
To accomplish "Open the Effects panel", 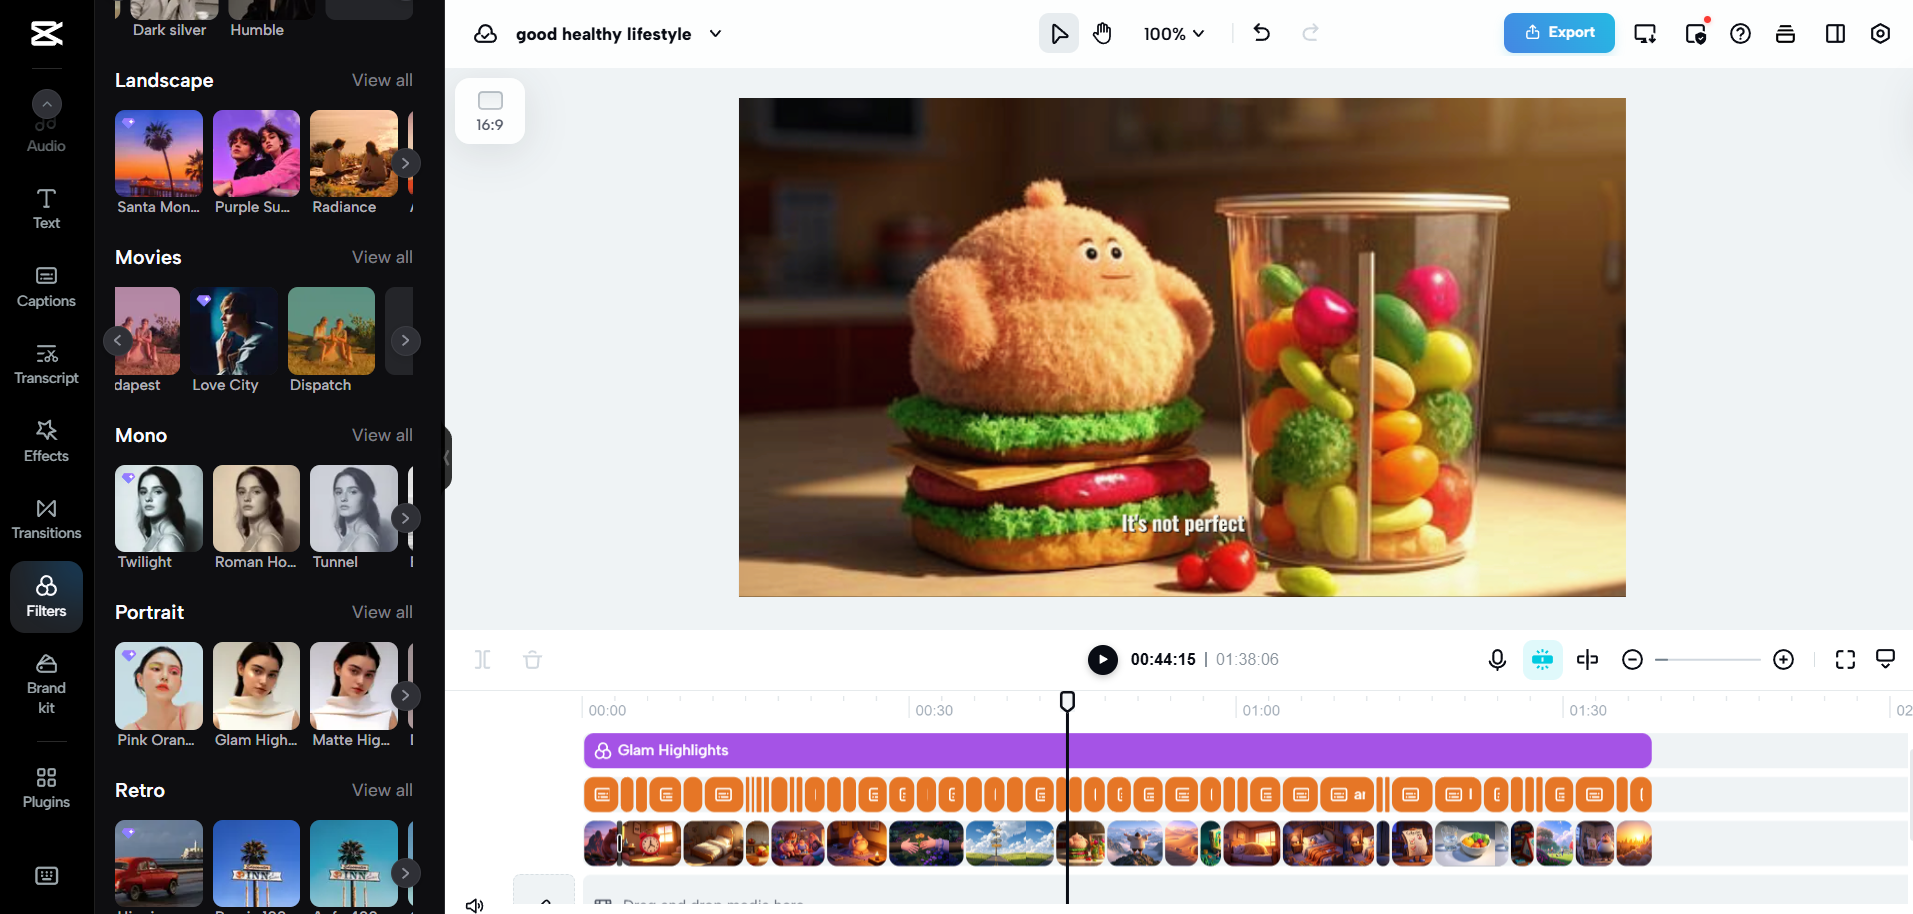I will tap(46, 442).
